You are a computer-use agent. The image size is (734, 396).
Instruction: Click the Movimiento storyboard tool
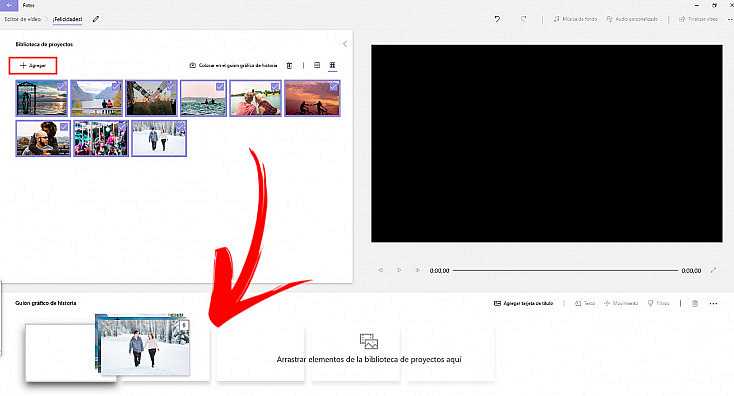pos(621,303)
